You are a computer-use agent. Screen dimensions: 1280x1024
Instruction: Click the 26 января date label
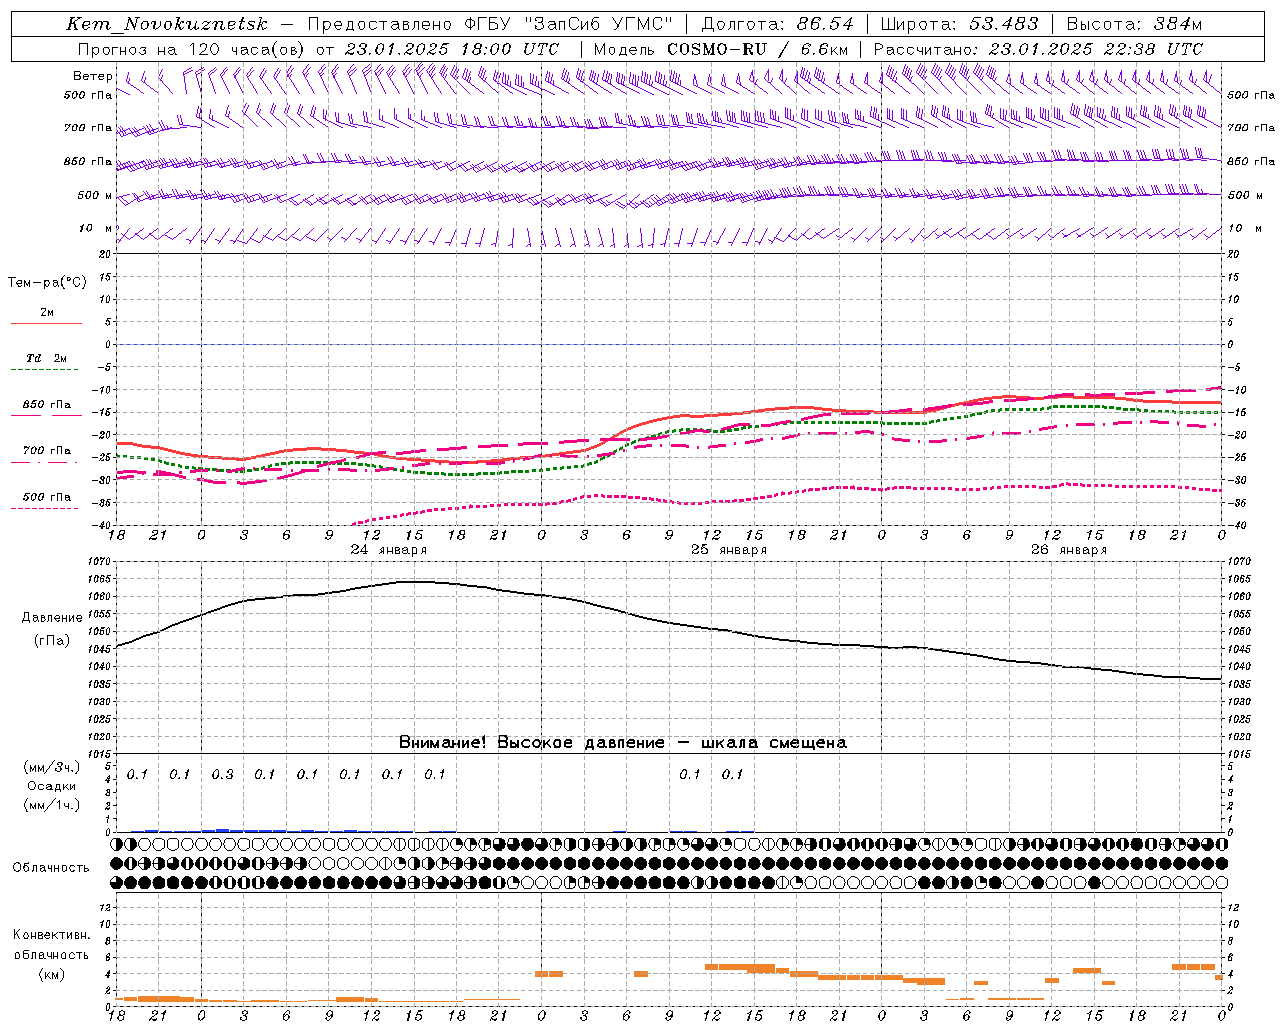1069,550
